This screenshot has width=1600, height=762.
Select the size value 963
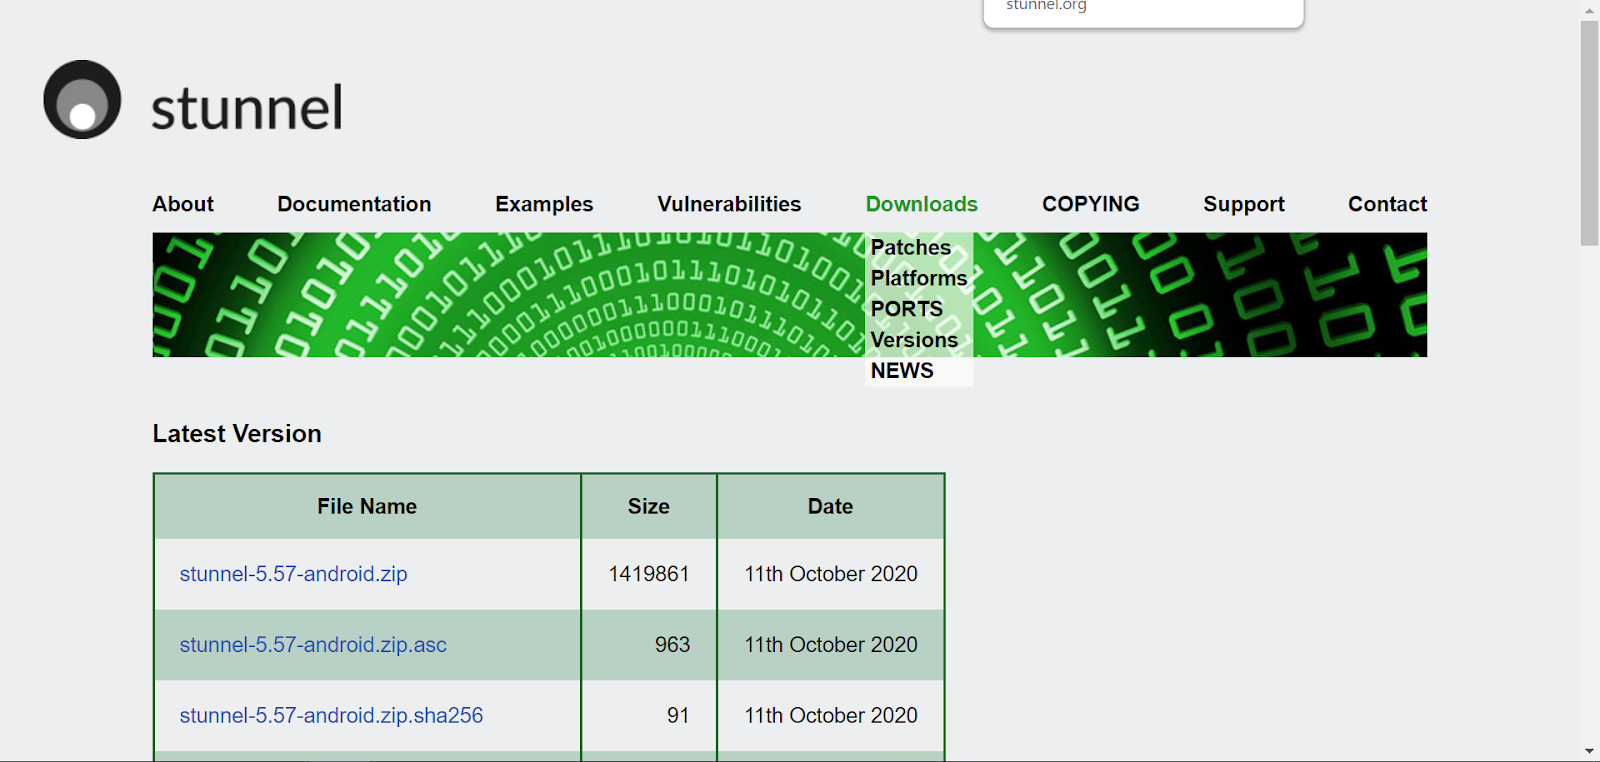(672, 645)
